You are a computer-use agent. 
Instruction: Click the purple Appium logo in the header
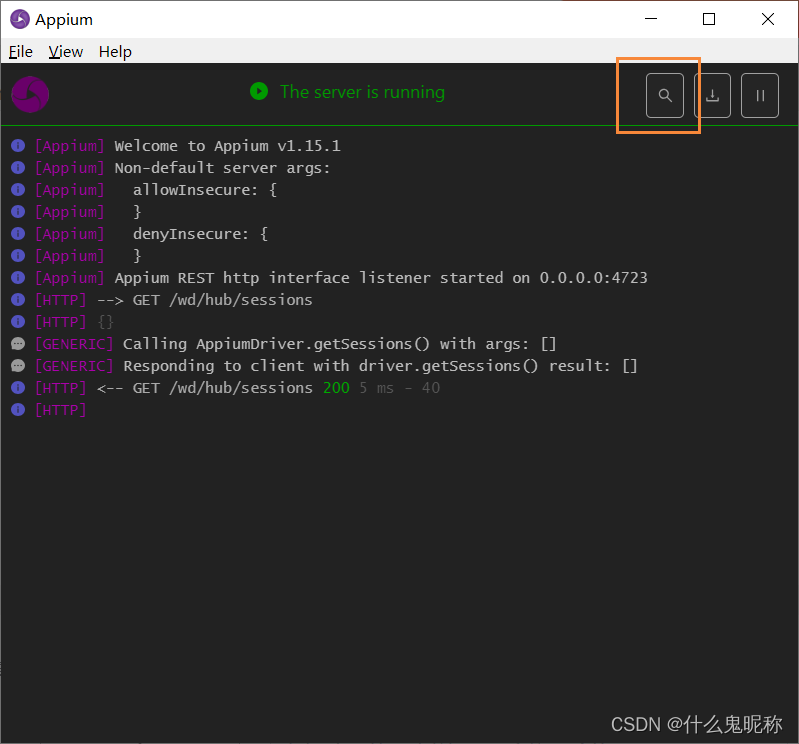[x=30, y=94]
